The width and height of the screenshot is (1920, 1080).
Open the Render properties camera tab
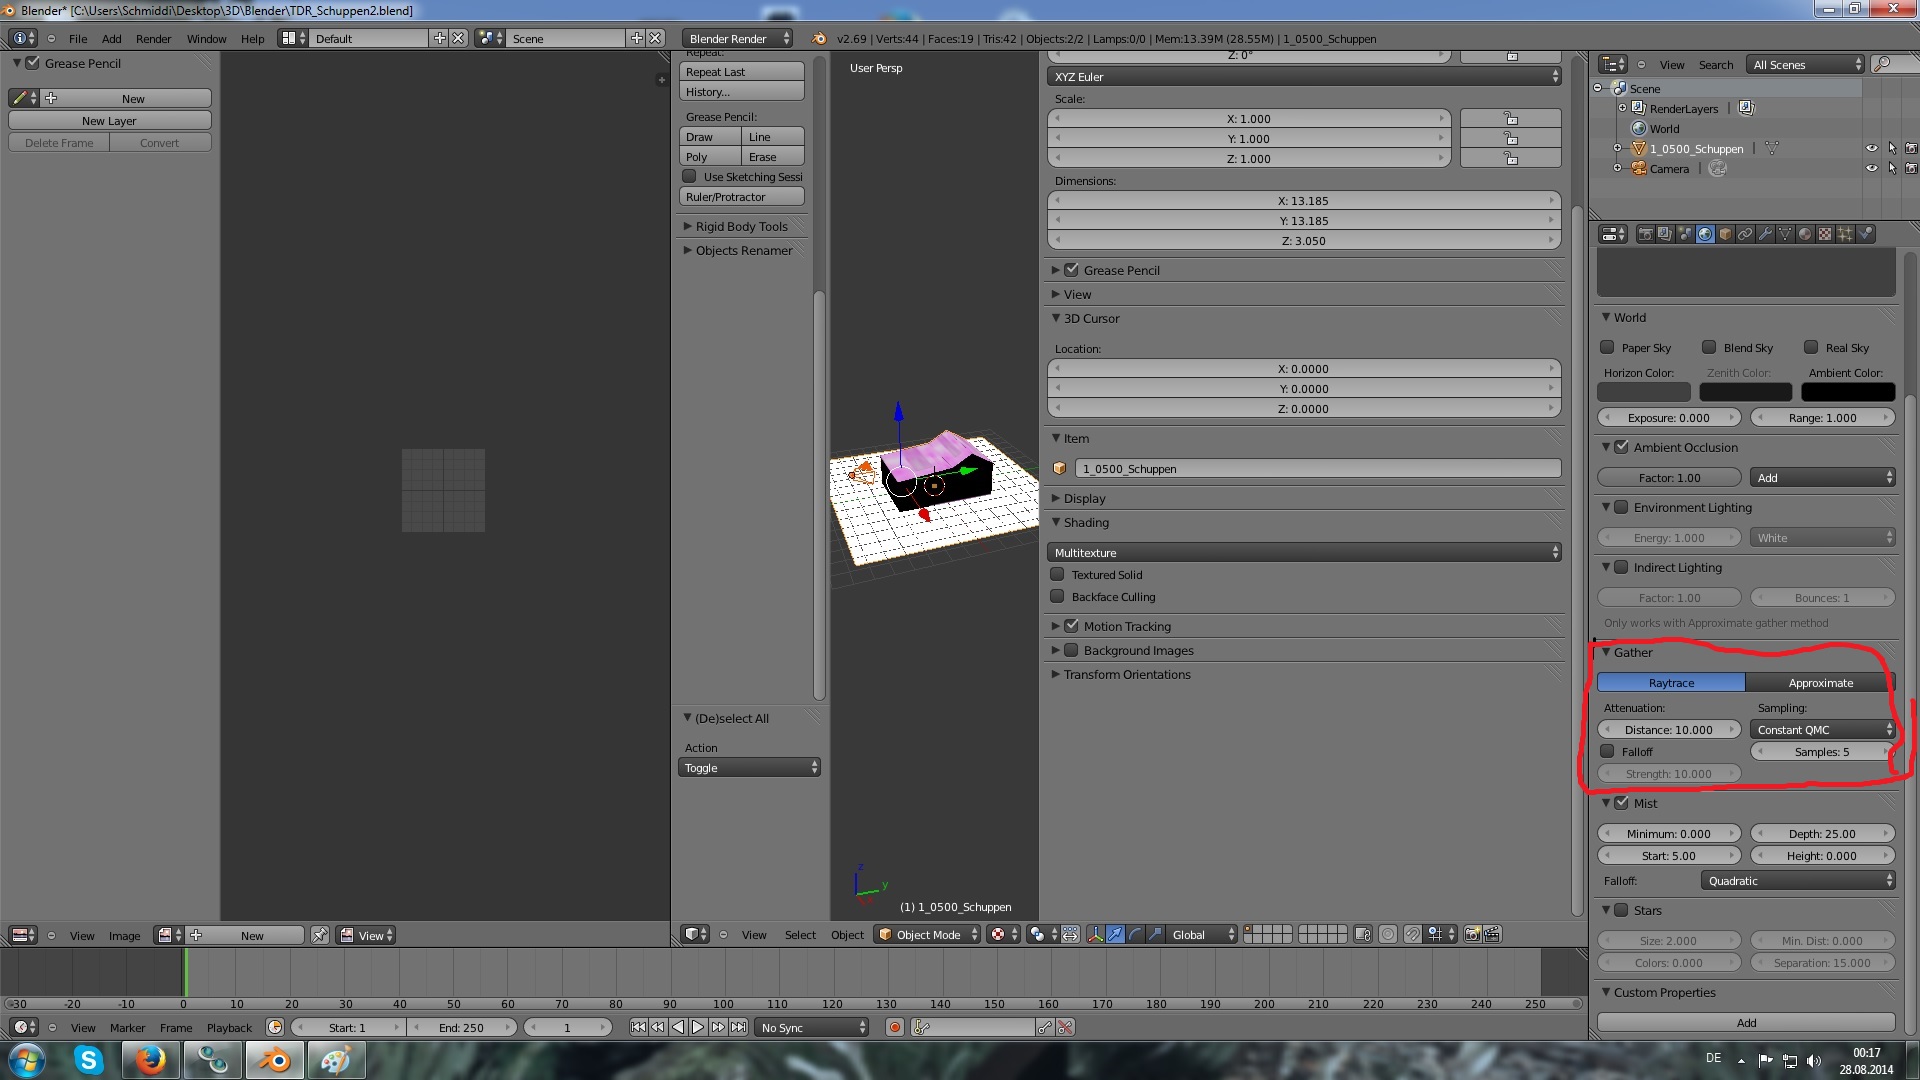[1645, 234]
